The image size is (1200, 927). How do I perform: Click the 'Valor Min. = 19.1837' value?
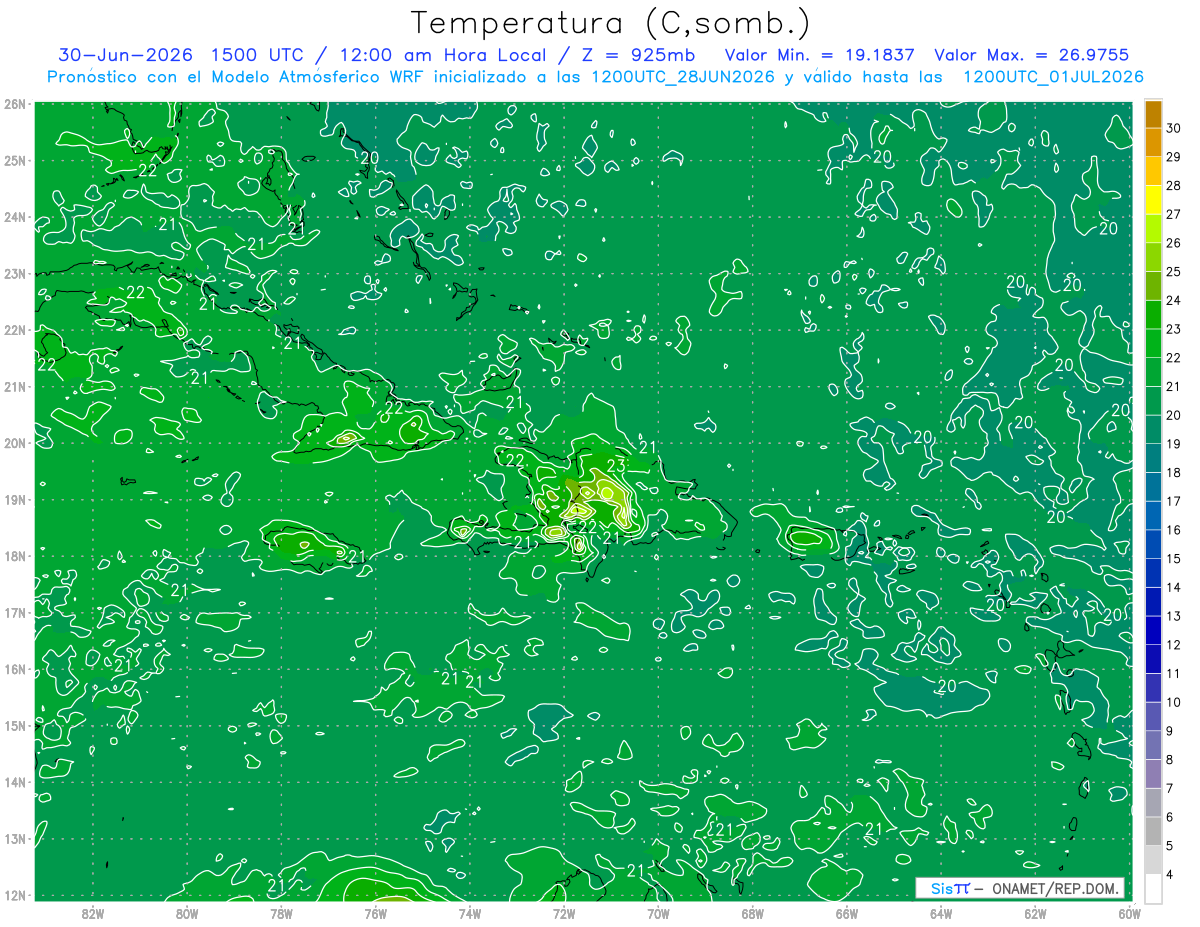point(819,55)
